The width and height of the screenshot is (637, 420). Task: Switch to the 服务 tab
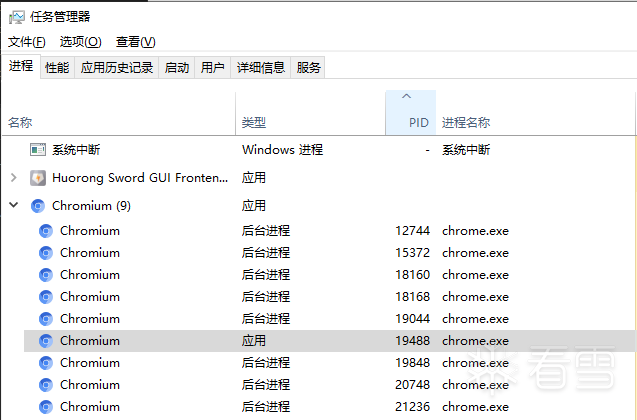pos(308,67)
